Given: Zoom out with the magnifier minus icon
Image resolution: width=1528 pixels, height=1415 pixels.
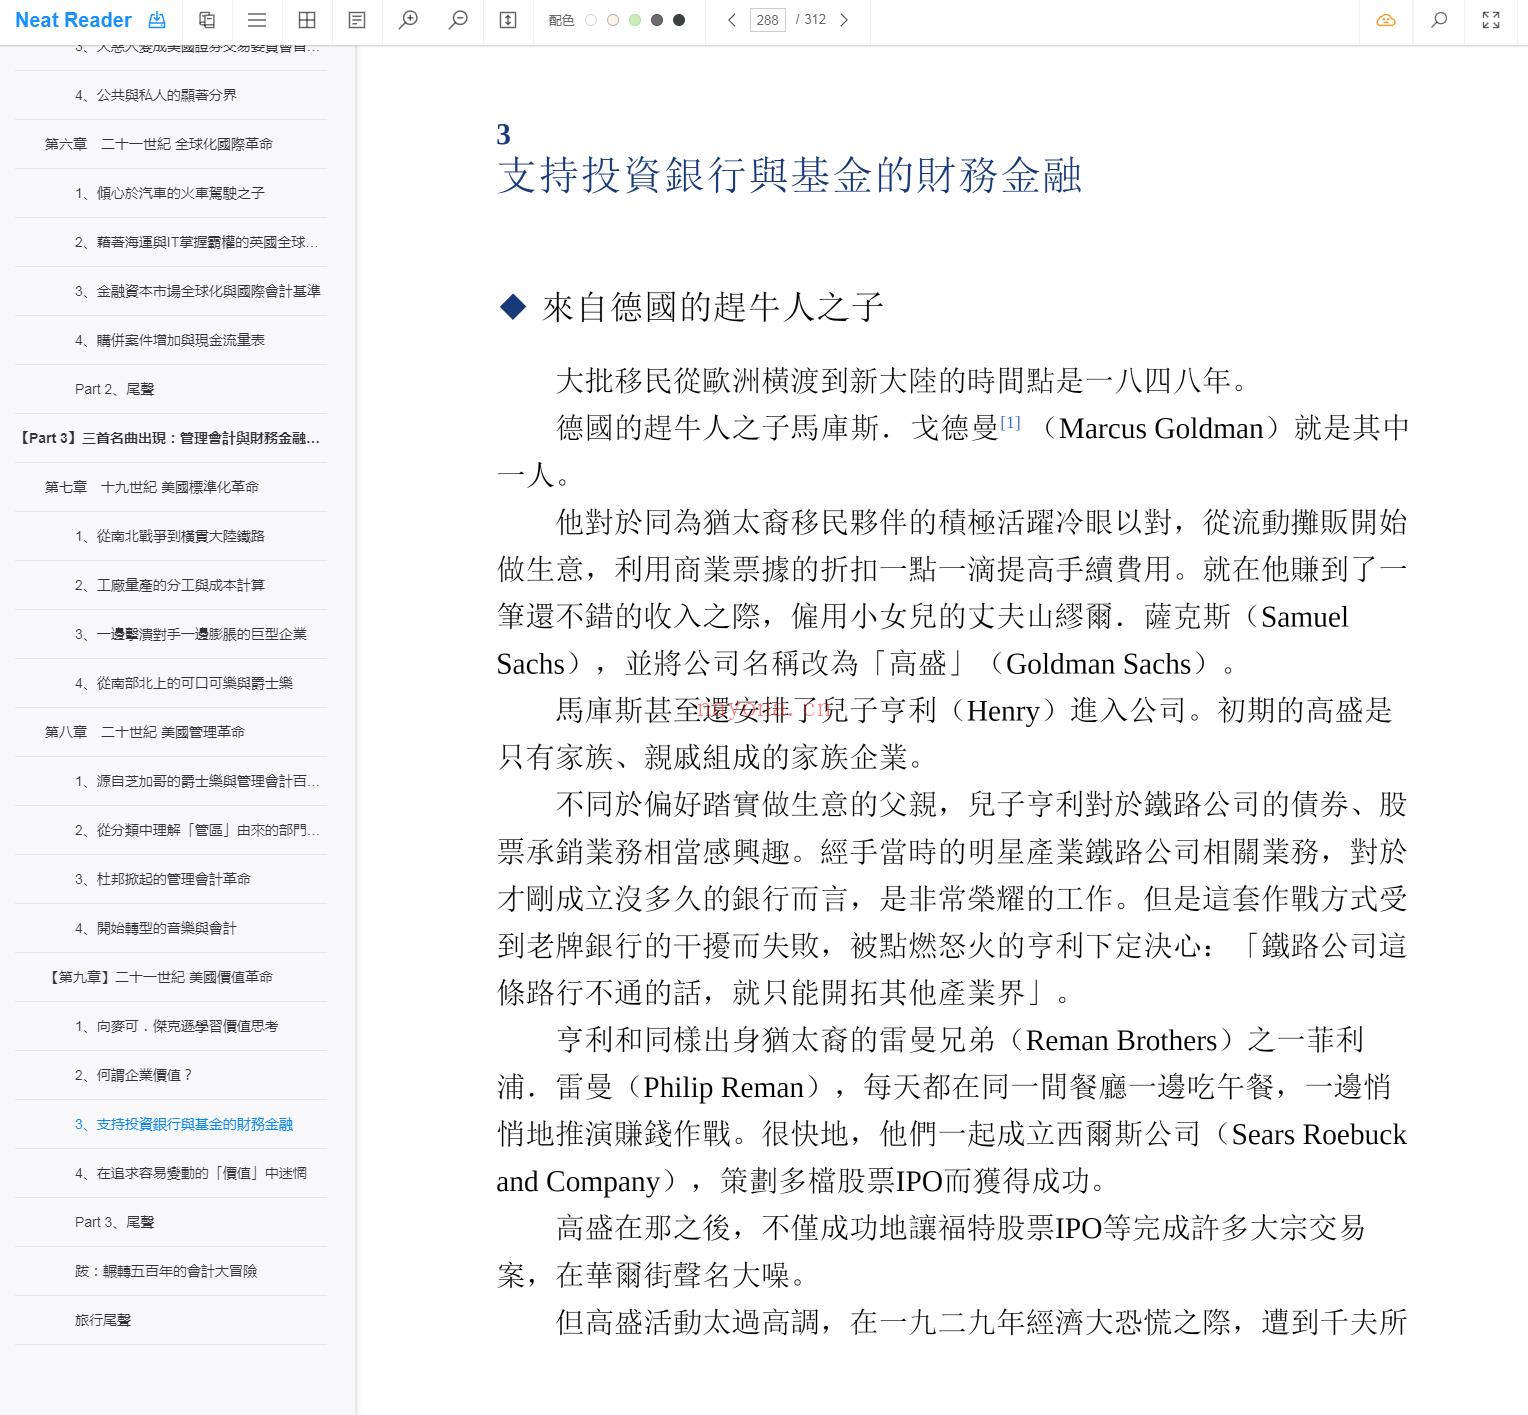Looking at the screenshot, I should click(458, 20).
